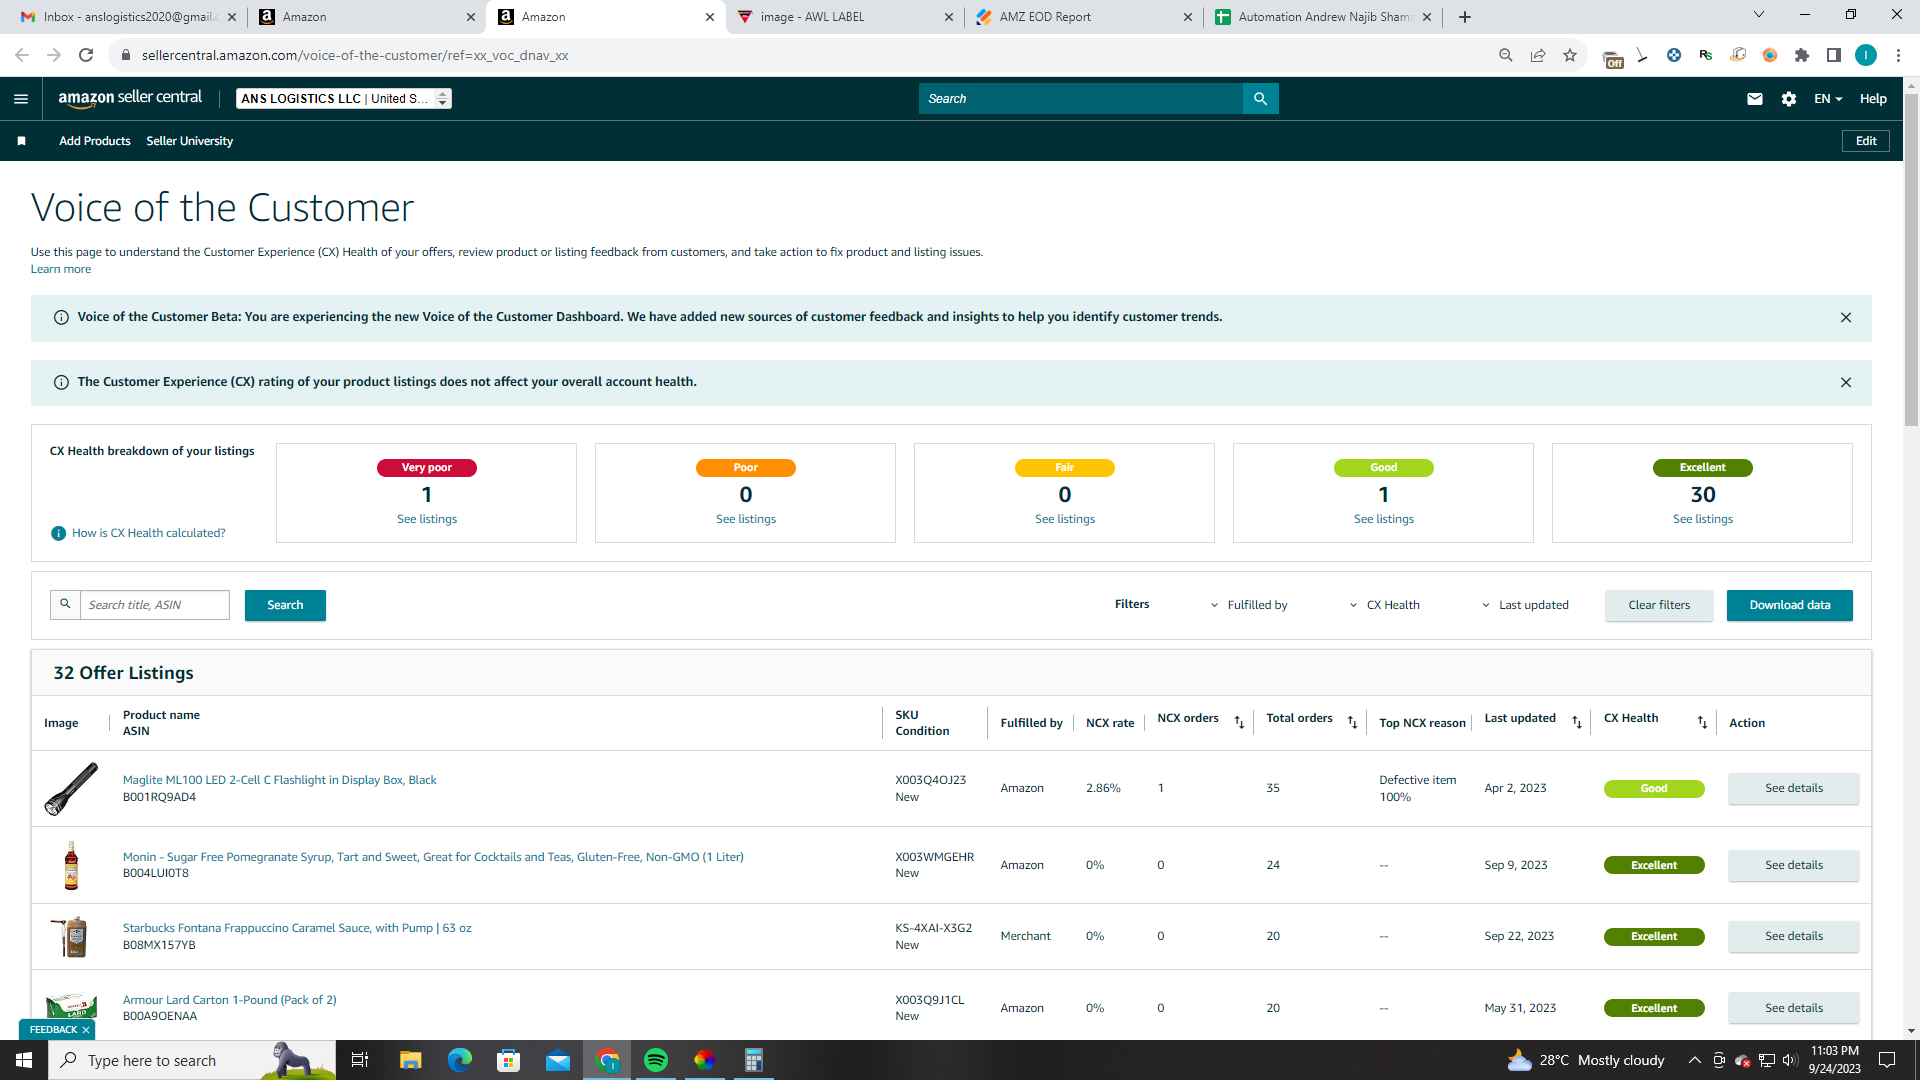The image size is (1920, 1080).
Task: Click the Help link in header
Action: tap(1873, 99)
